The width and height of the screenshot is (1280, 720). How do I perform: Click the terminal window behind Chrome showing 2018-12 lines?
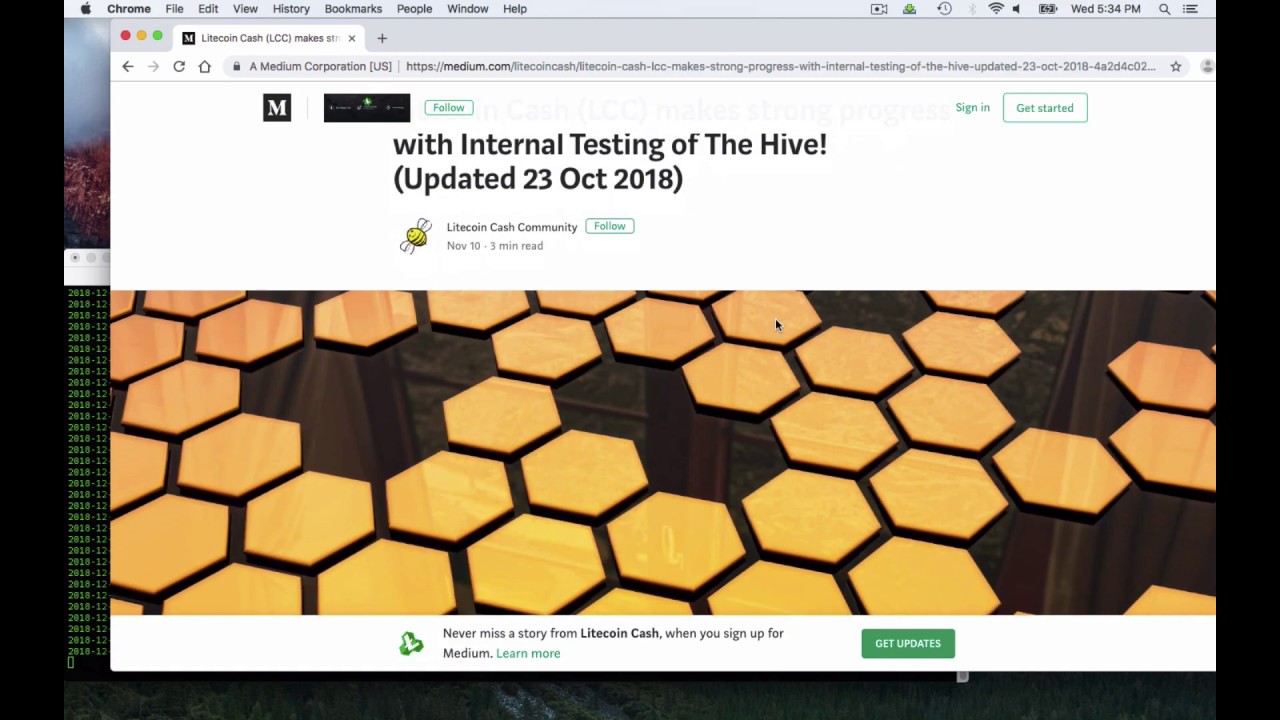pos(87,470)
